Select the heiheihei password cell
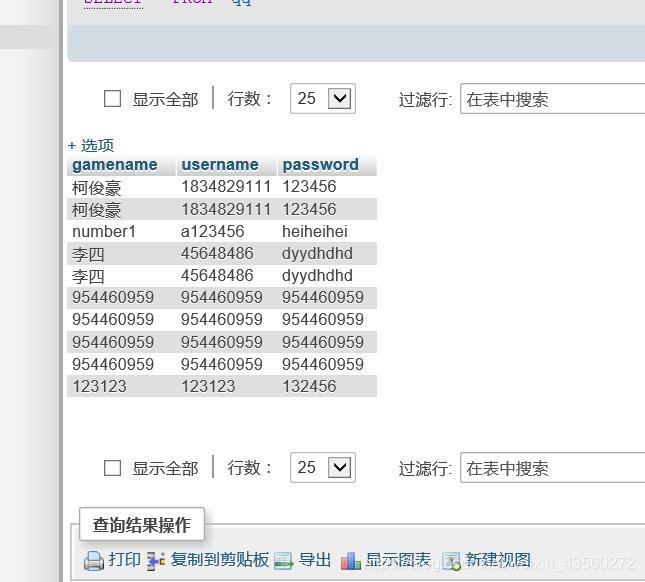The width and height of the screenshot is (645, 582). coord(327,232)
